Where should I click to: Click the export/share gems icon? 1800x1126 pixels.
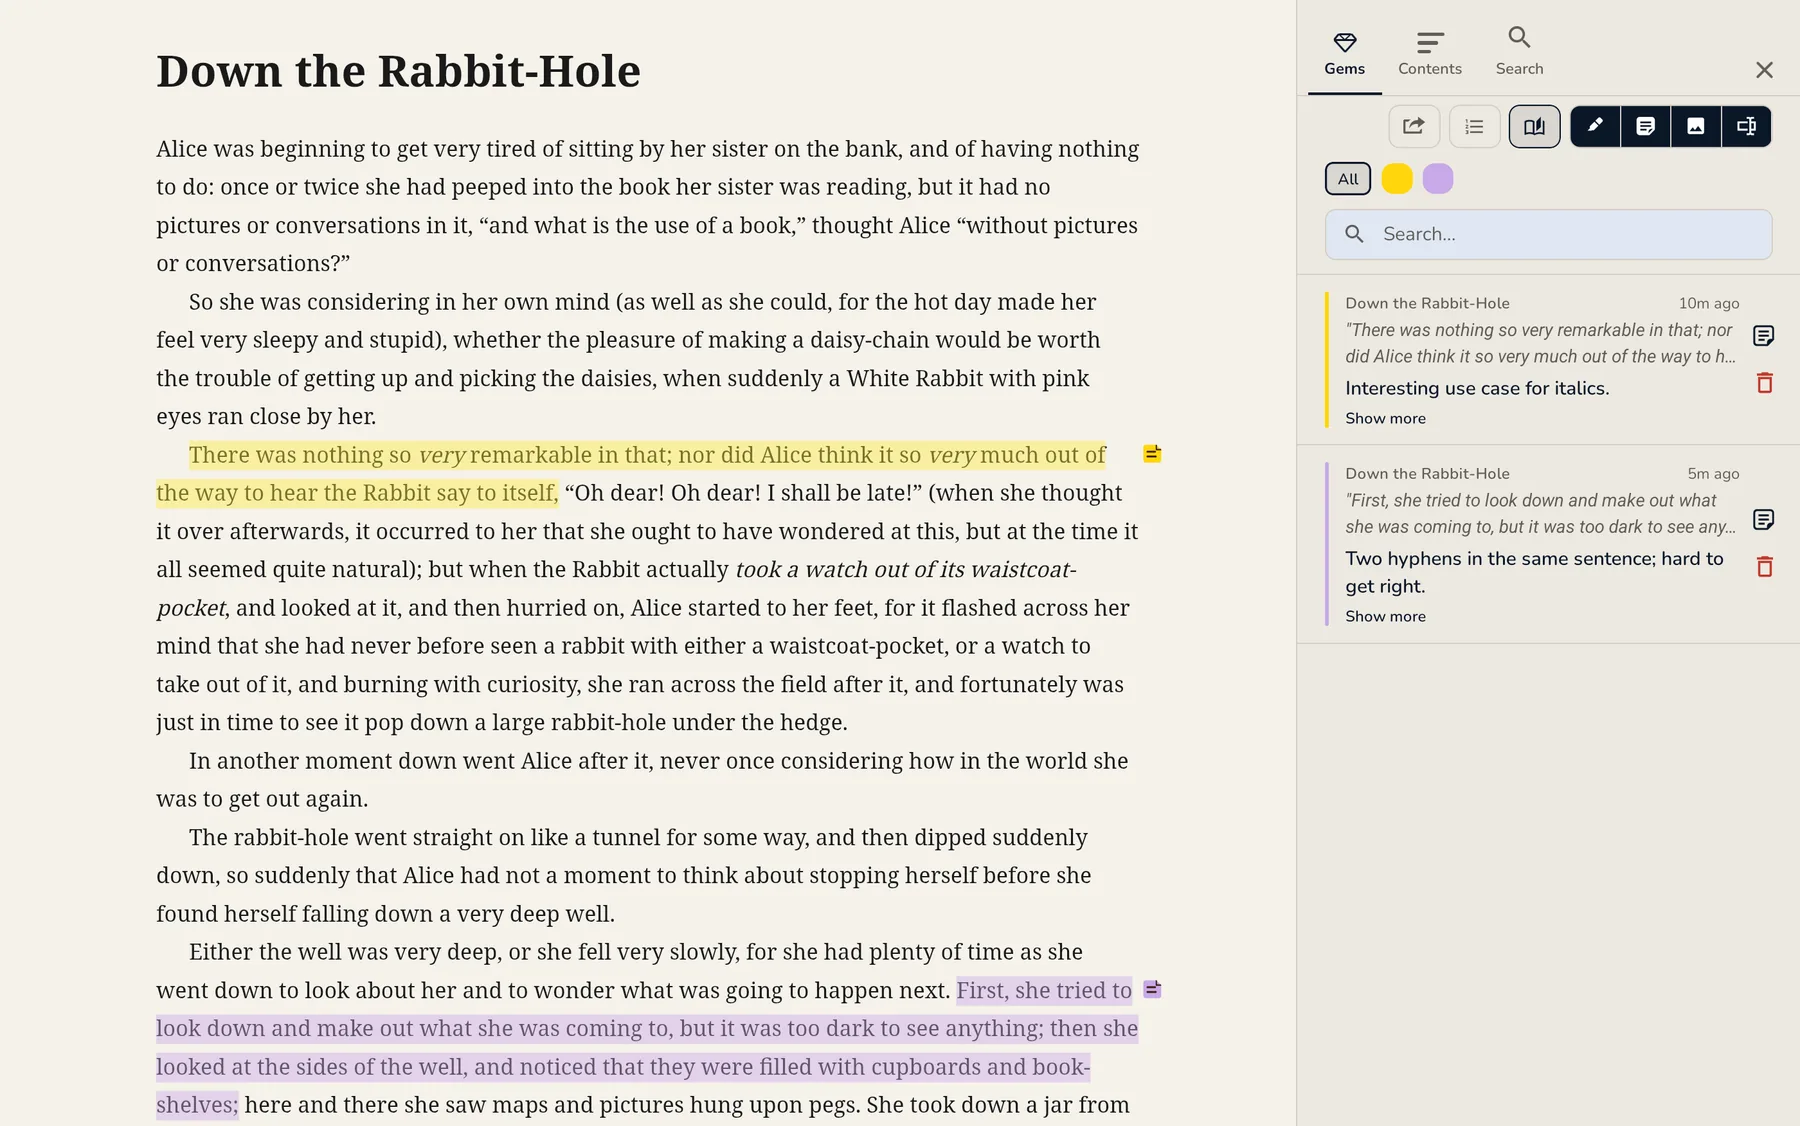tap(1414, 126)
